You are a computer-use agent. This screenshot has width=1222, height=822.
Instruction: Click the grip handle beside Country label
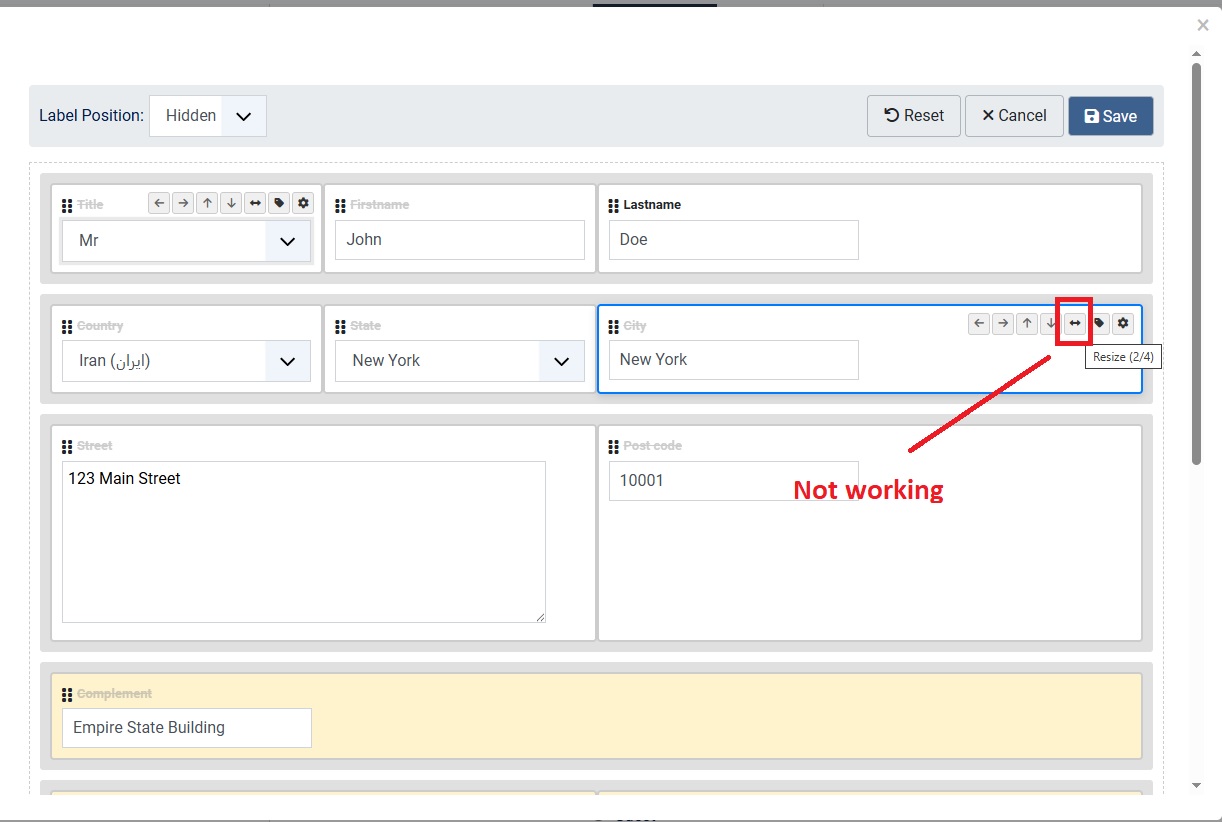click(x=67, y=327)
